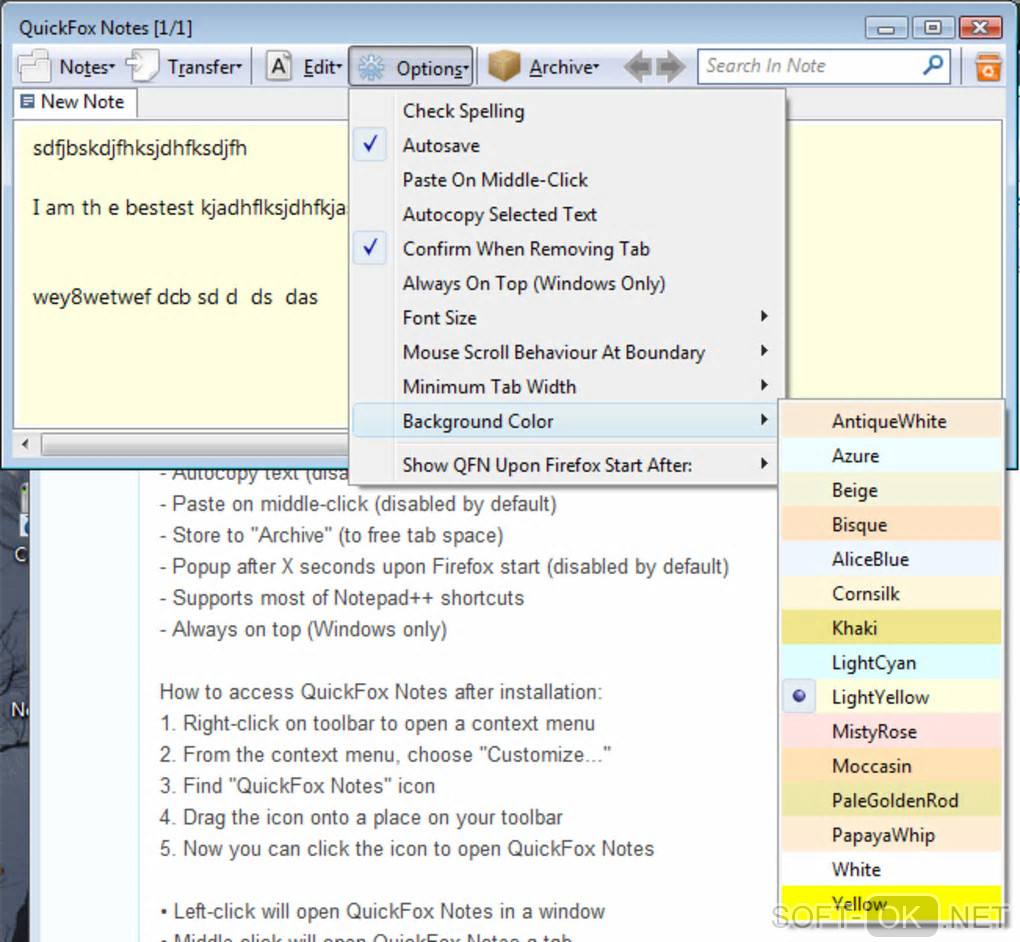Click 'Drag the icon onto a place' step
1020x942 pixels.
(361, 817)
